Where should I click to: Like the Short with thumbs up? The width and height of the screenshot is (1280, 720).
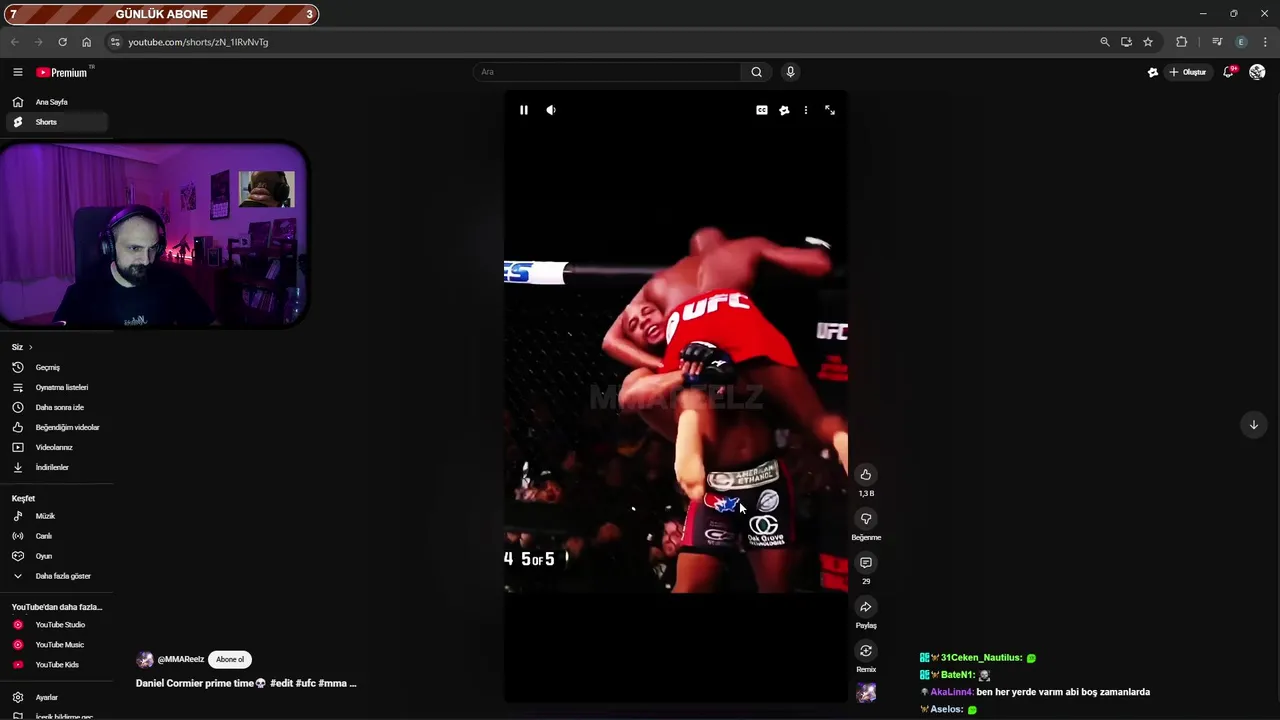(866, 475)
